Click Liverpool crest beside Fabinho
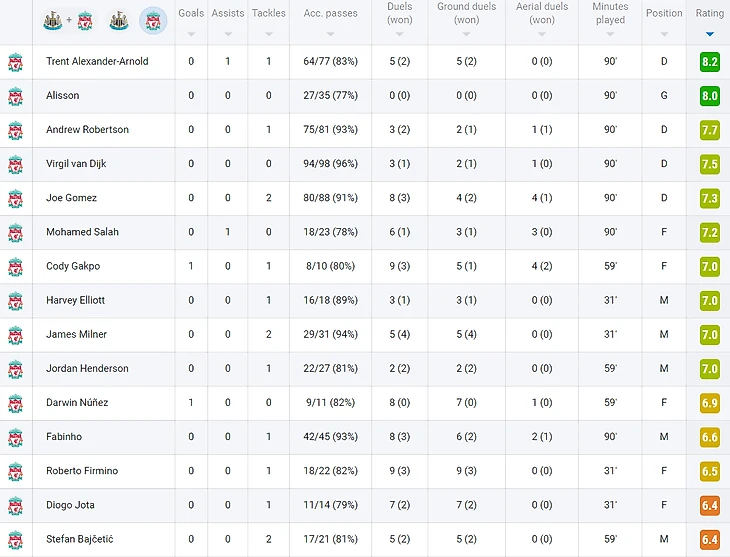The image size is (730, 557). click(15, 437)
